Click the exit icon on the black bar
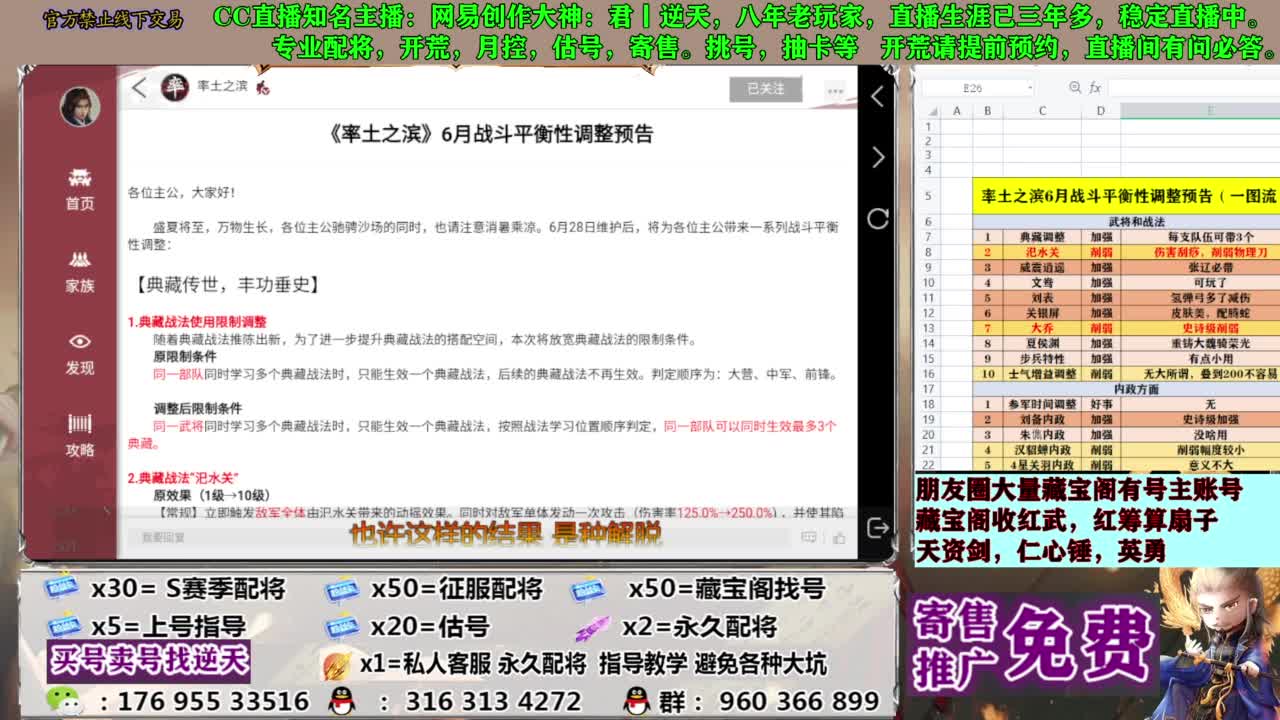 tap(878, 528)
